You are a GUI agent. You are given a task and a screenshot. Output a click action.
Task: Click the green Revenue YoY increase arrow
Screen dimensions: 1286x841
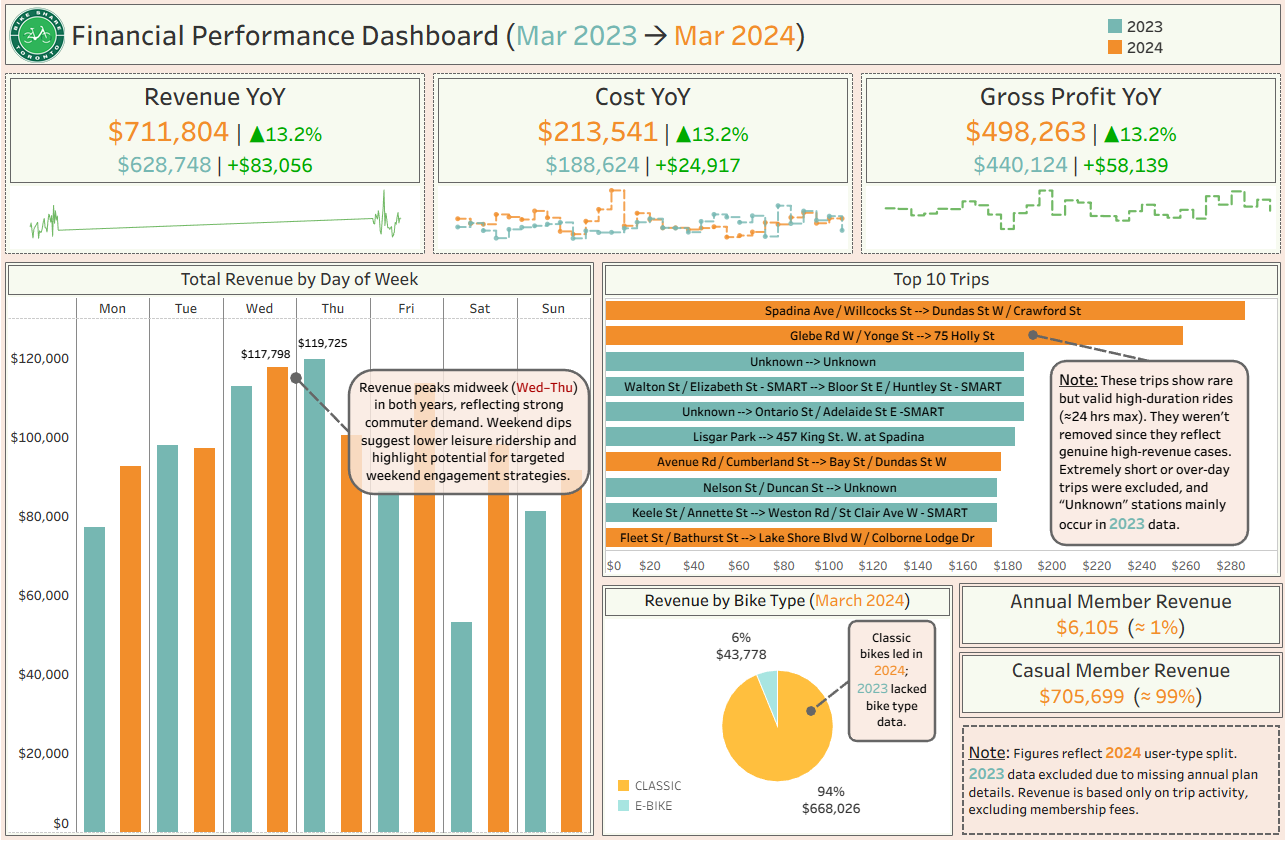point(257,134)
